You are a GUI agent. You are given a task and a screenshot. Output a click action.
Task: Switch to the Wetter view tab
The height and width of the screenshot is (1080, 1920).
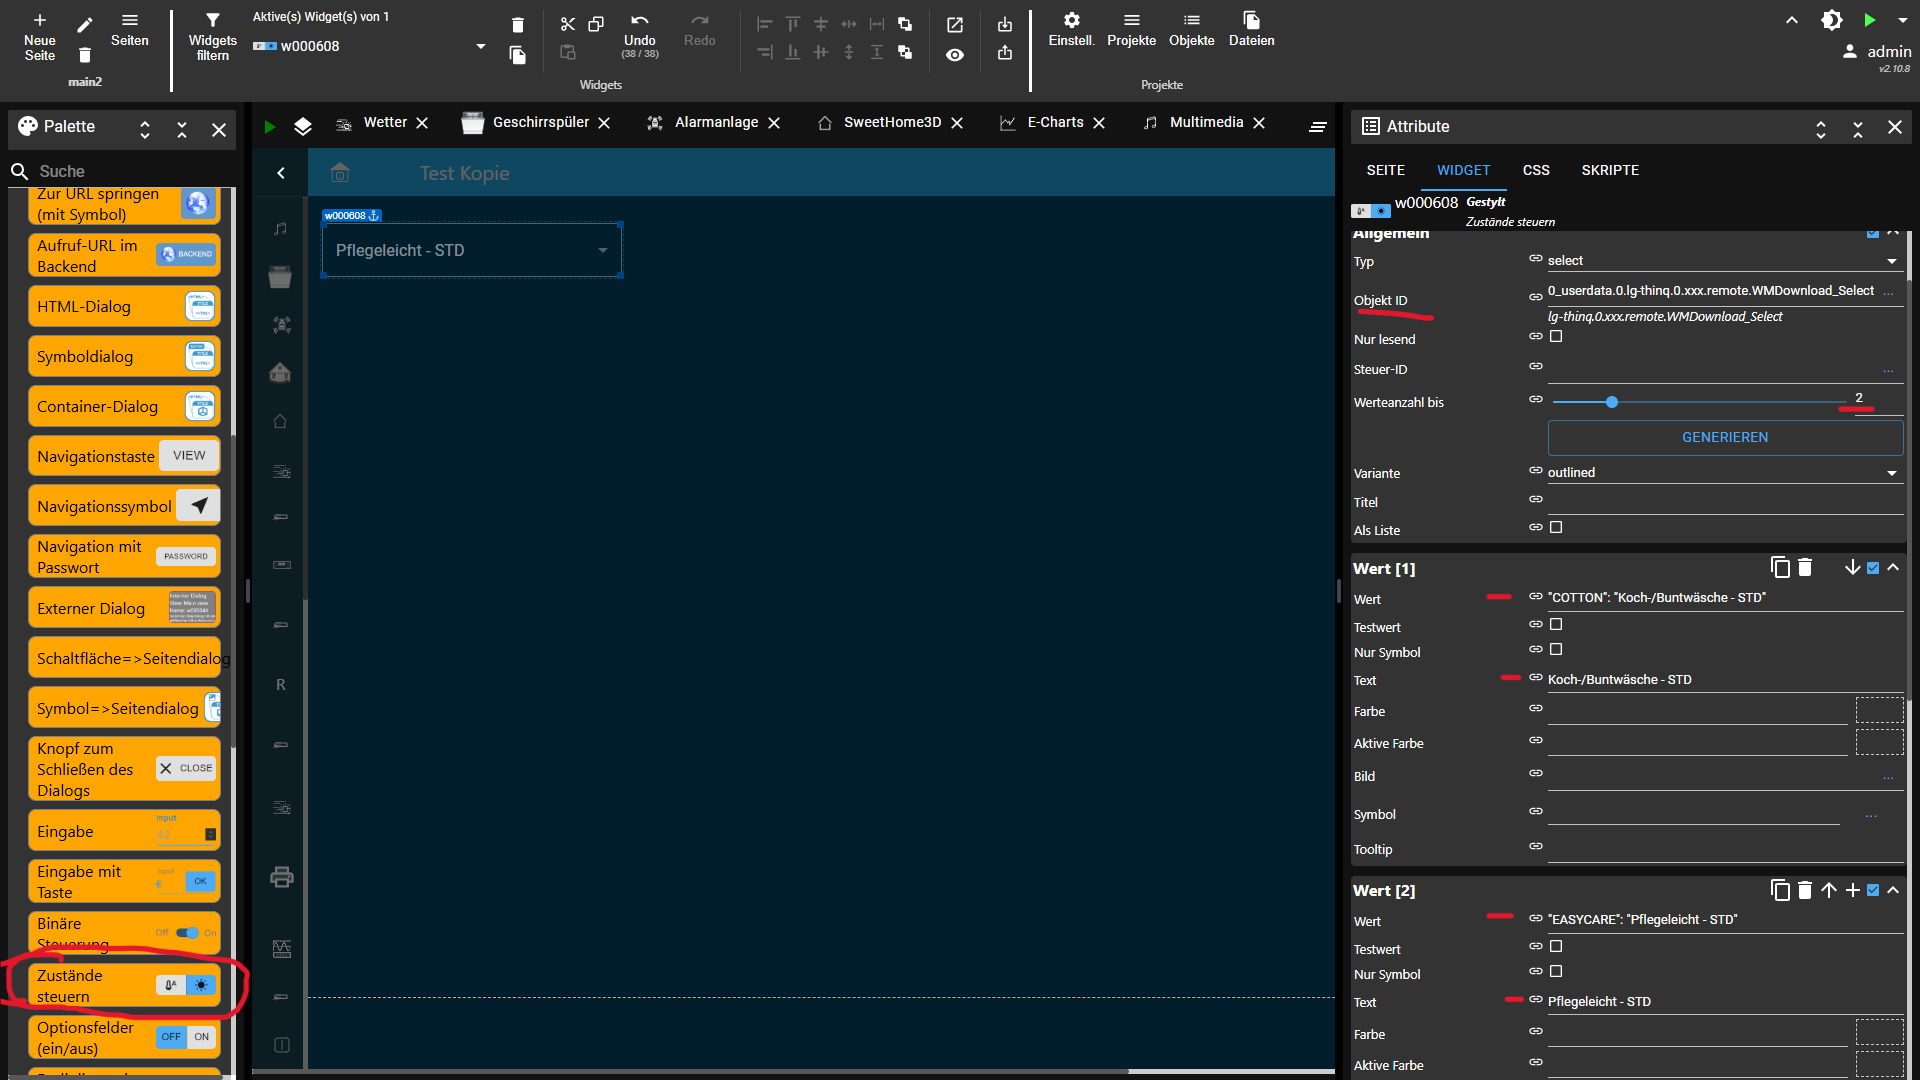click(x=385, y=122)
